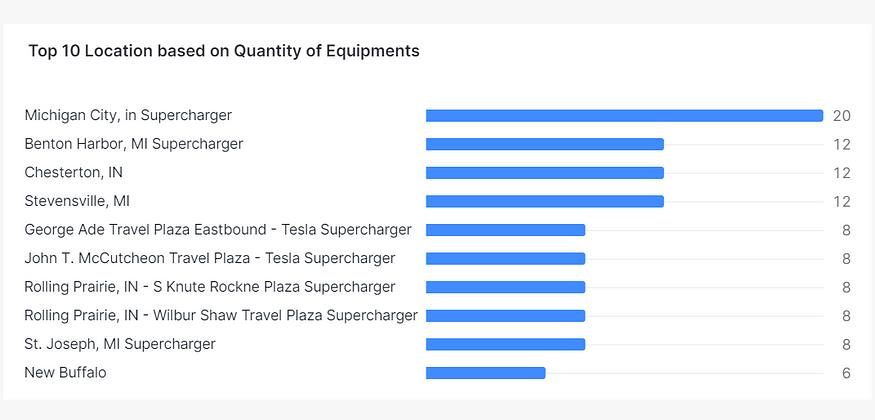
Task: Select the St. Joseph, MI Supercharger bar
Action: click(x=505, y=345)
